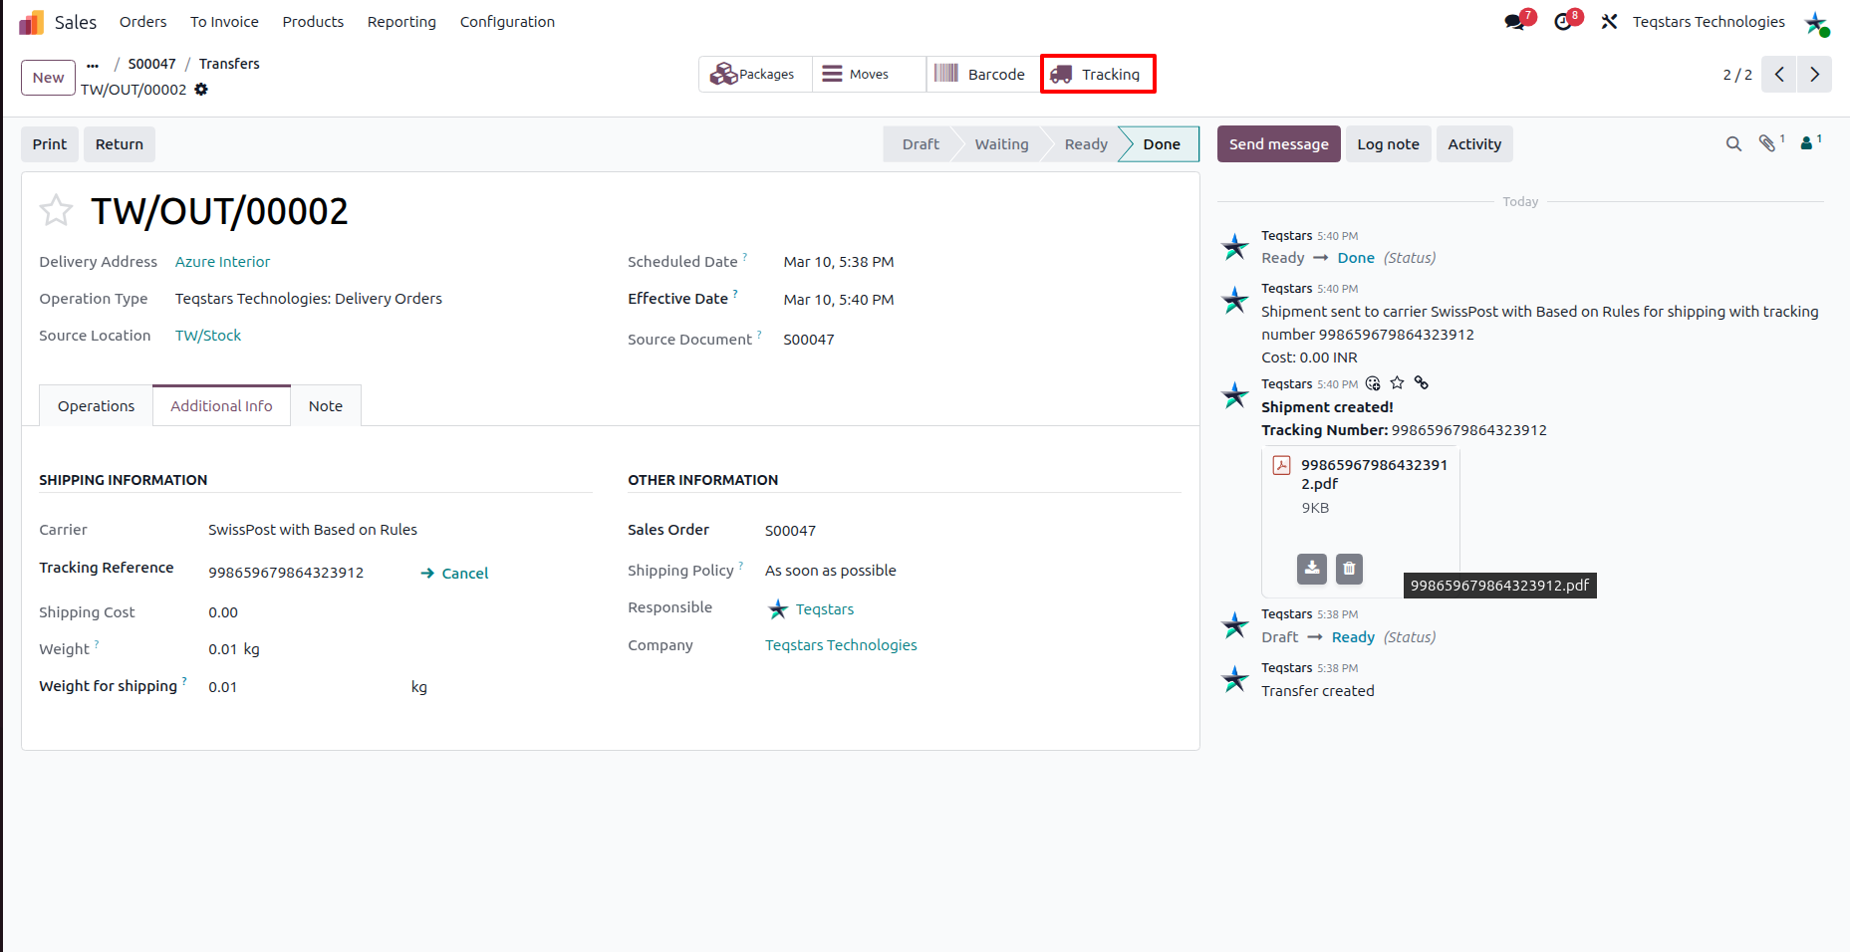The image size is (1850, 952).
Task: Open the Configuration menu
Action: 507,22
